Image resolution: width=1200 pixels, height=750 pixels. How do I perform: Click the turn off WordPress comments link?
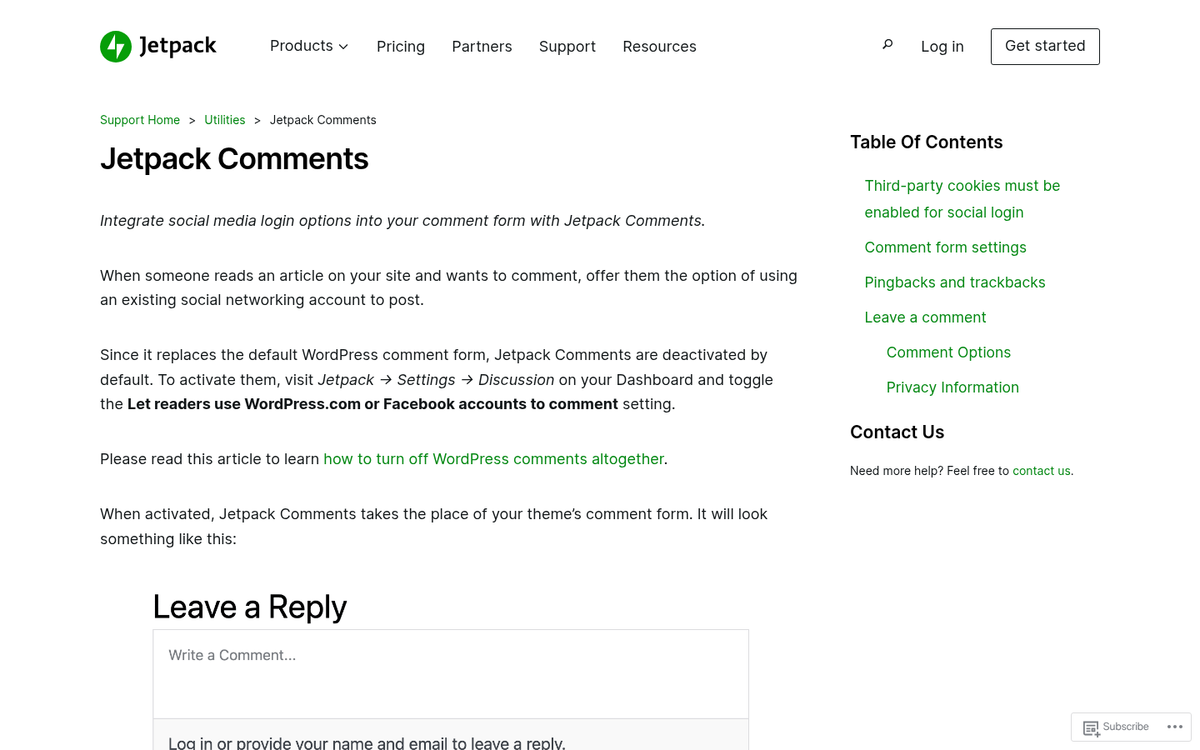[493, 458]
